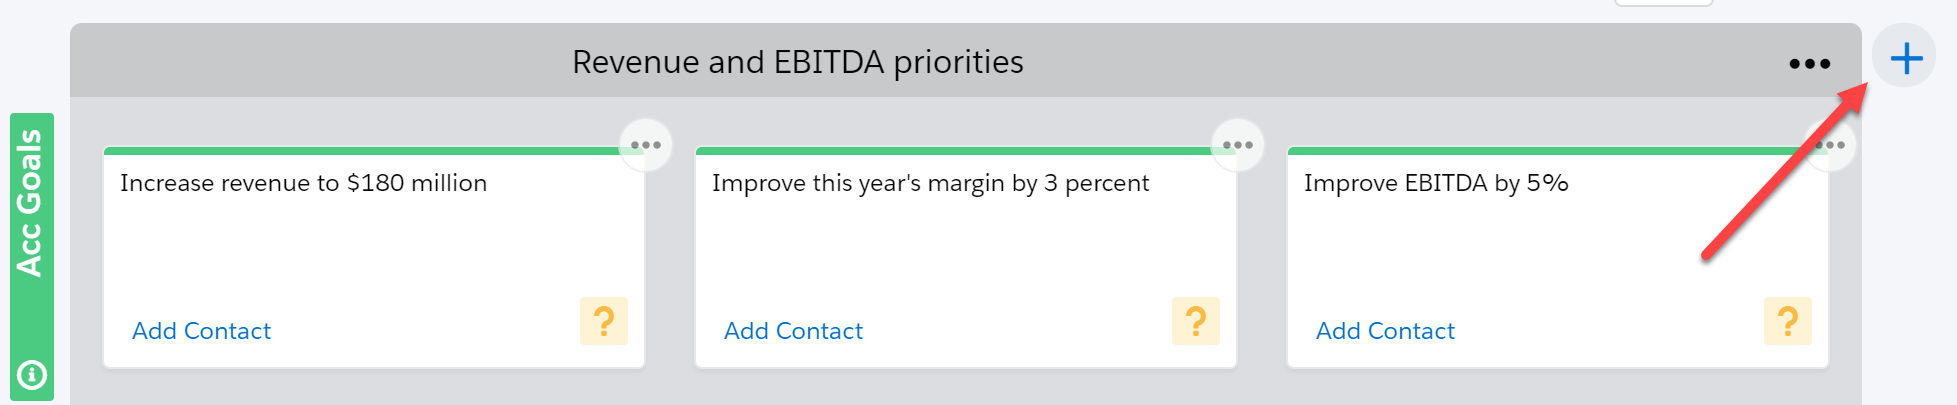
Task: Open the ellipsis menu on the margin improvement card
Action: [1238, 145]
